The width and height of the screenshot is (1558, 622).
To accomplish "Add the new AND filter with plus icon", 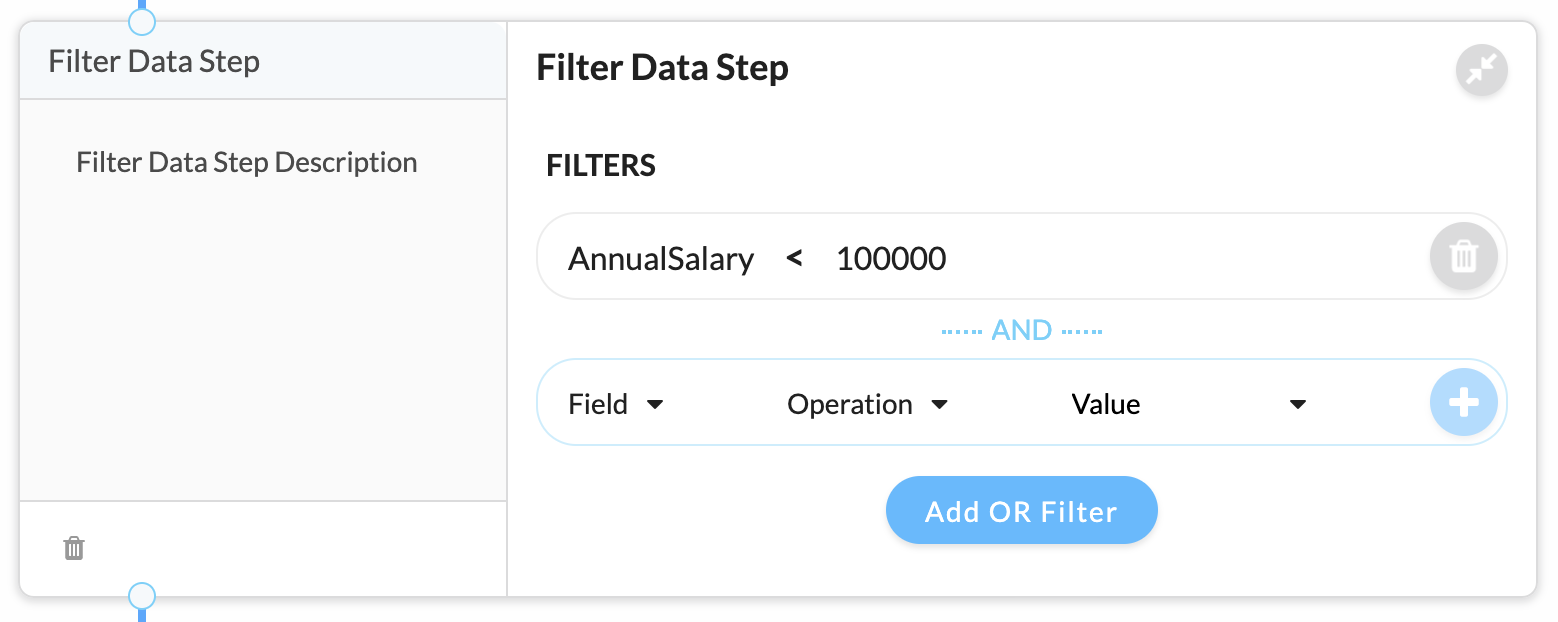I will (1463, 403).
